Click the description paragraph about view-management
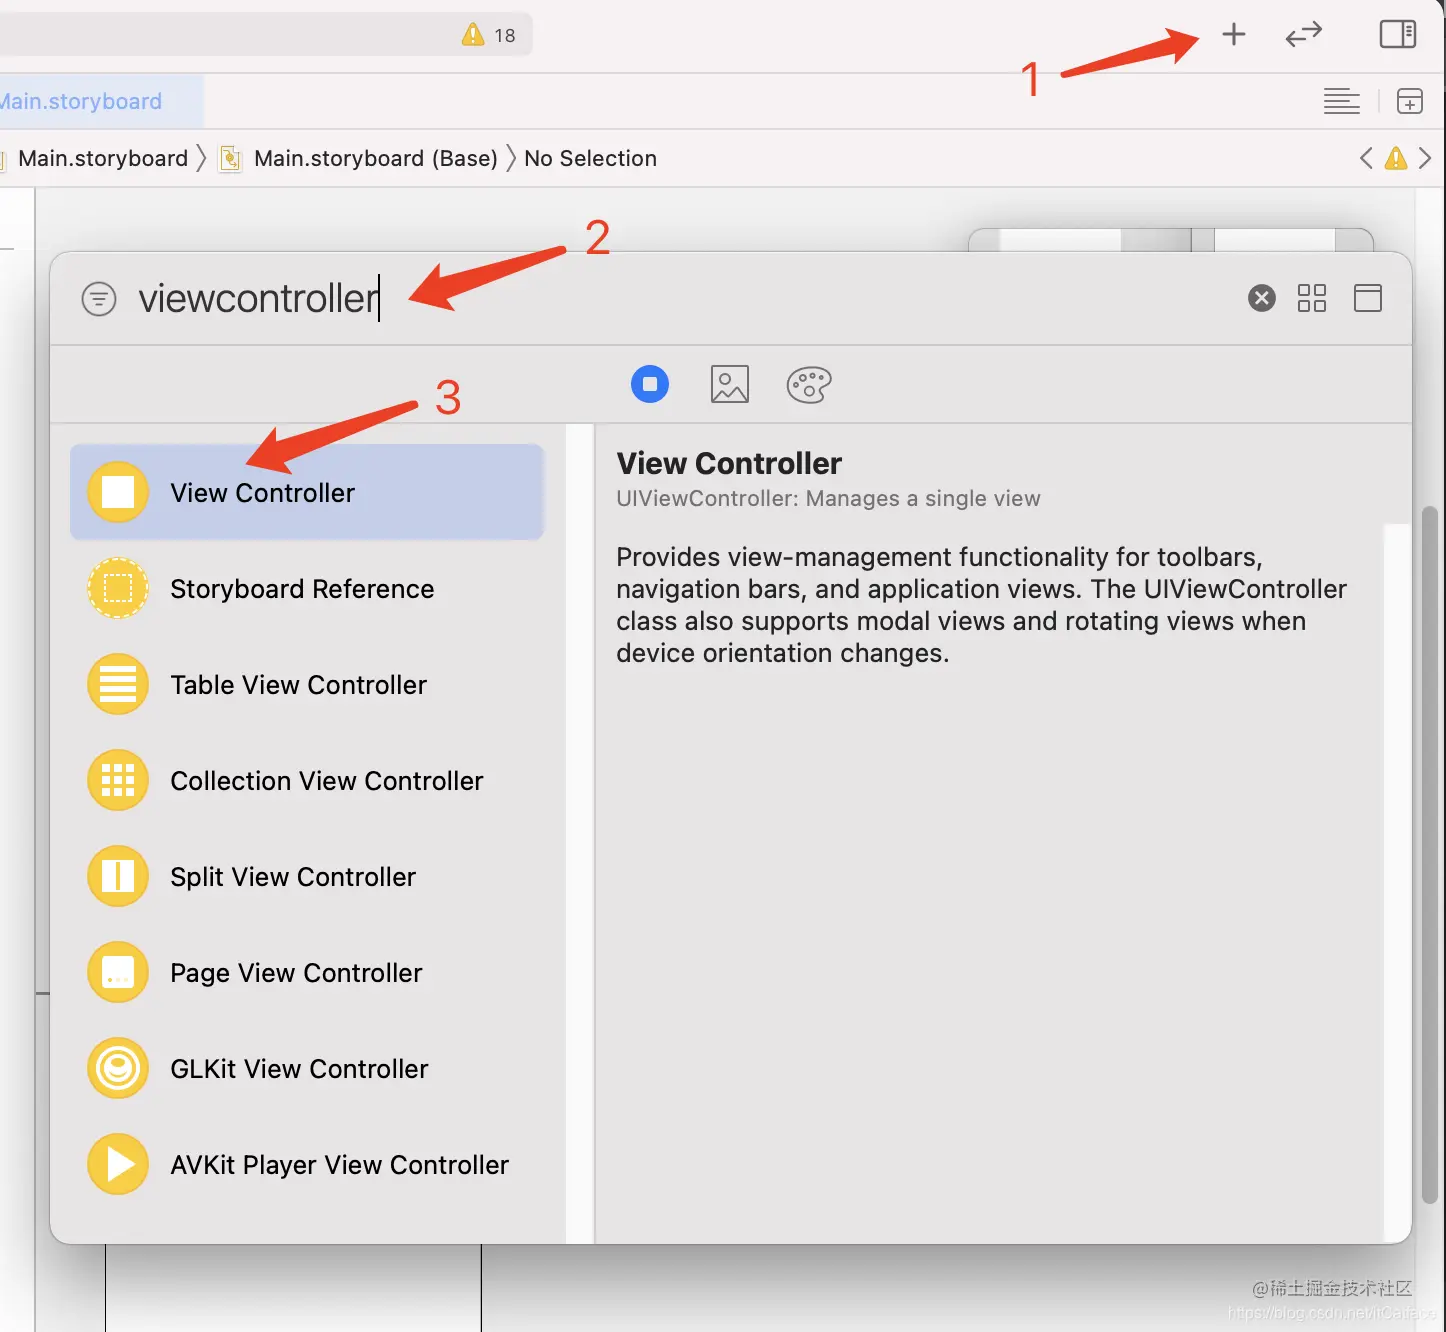The image size is (1446, 1332). click(981, 604)
